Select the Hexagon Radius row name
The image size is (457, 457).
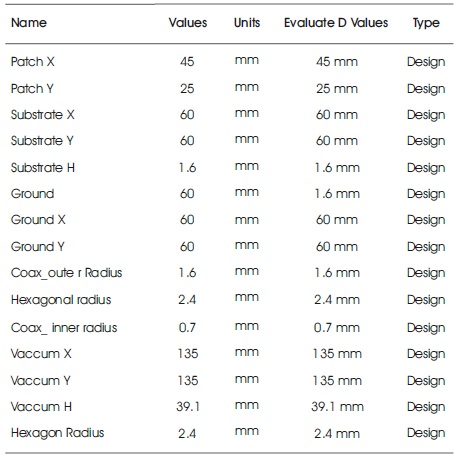pyautogui.click(x=58, y=433)
